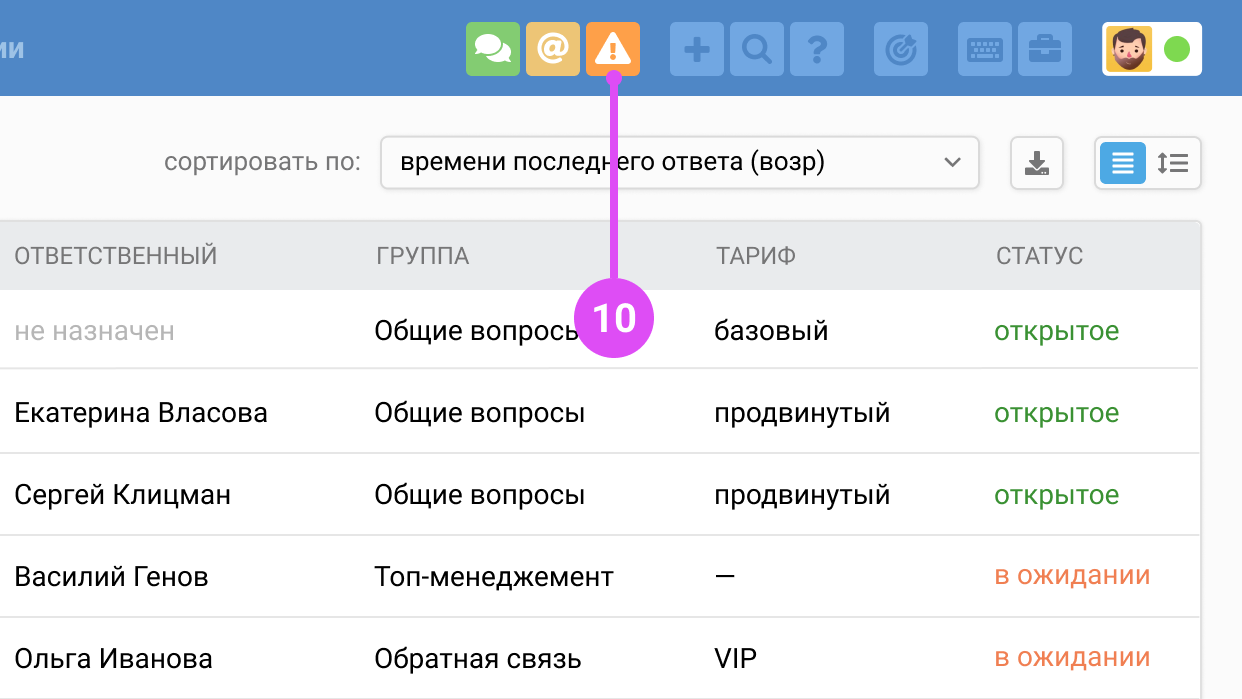Toggle the green online status indicator

coord(1177,49)
